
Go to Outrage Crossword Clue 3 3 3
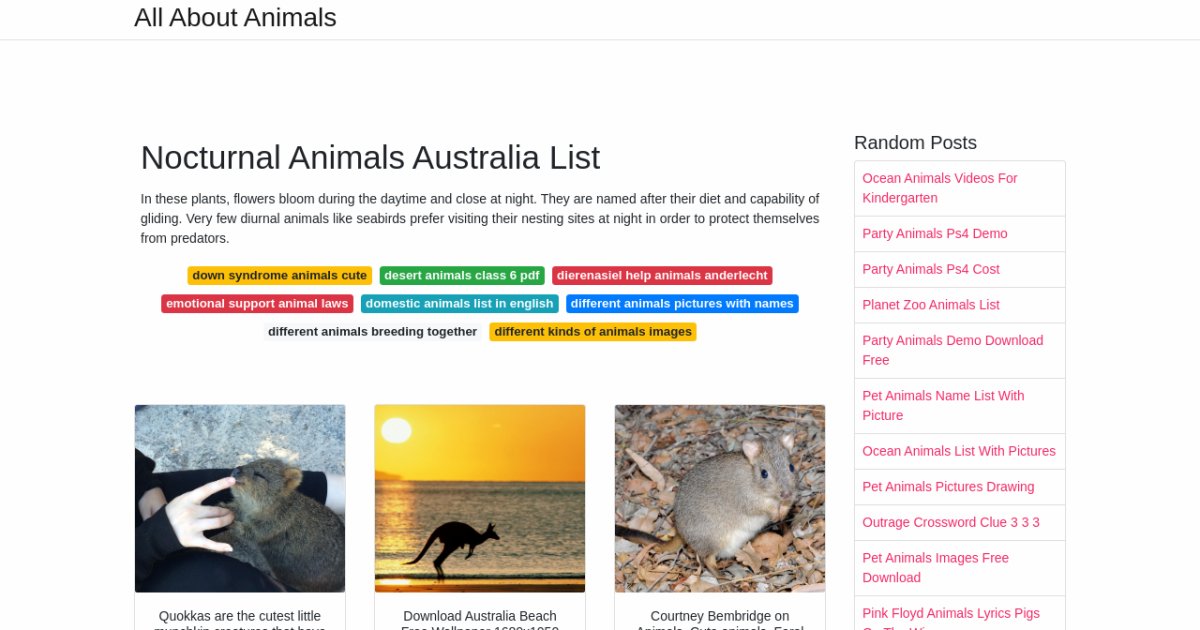pos(951,522)
